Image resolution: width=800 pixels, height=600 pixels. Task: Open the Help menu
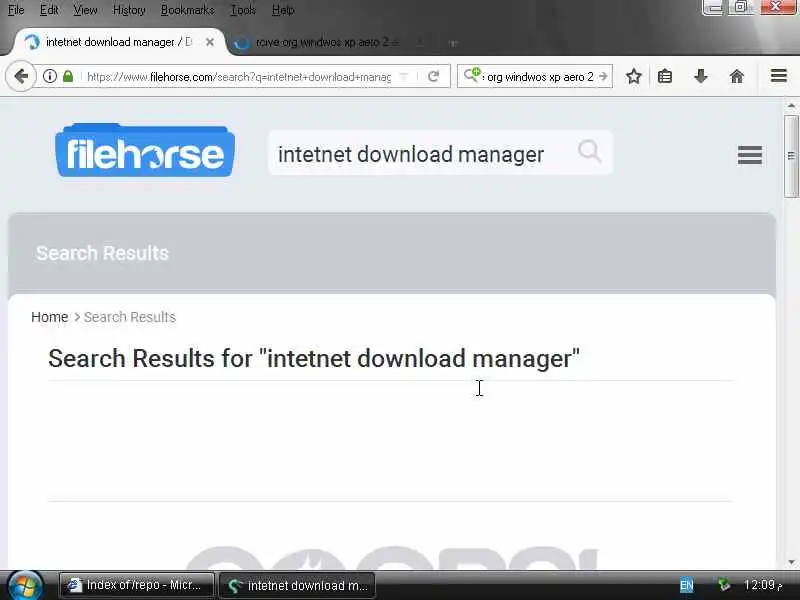[283, 10]
